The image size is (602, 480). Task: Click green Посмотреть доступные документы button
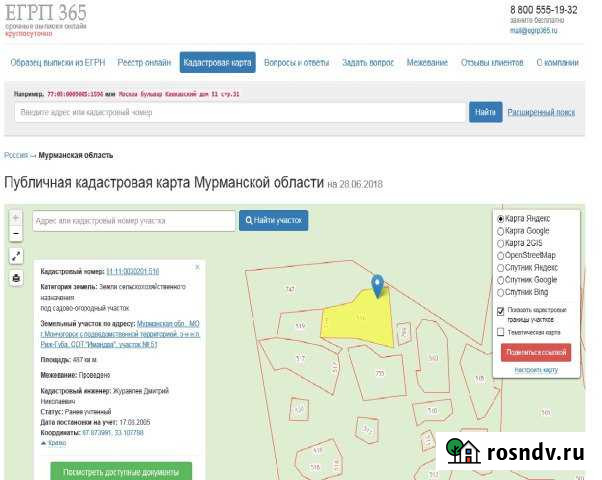coord(121,471)
